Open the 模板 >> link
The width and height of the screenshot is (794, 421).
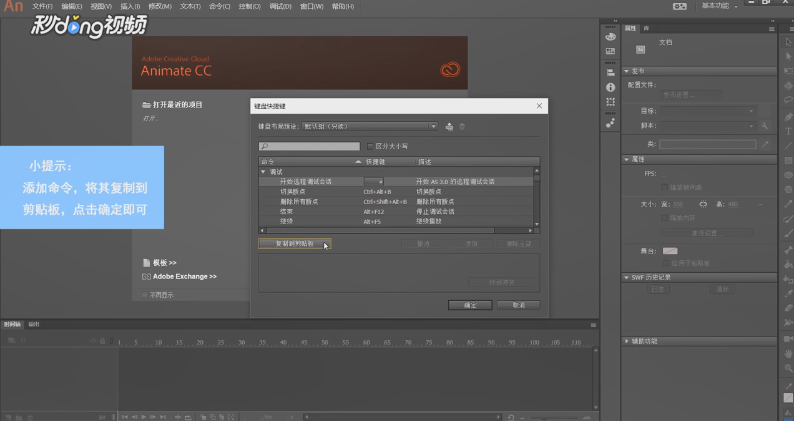pyautogui.click(x=165, y=263)
